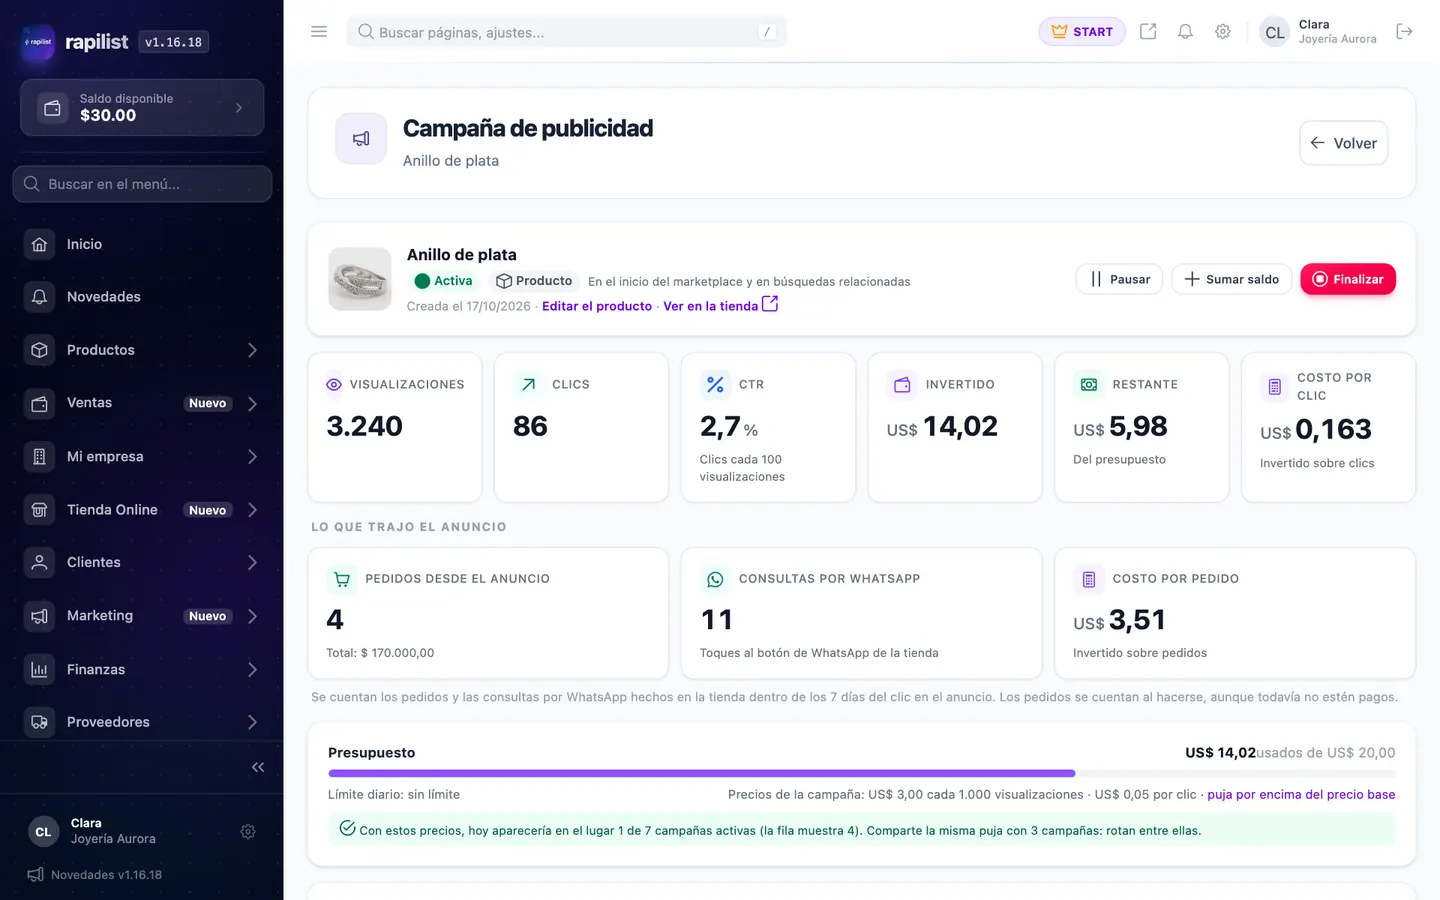Image resolution: width=1440 pixels, height=900 pixels.
Task: Expand the Clientes chevron
Action: 252,563
